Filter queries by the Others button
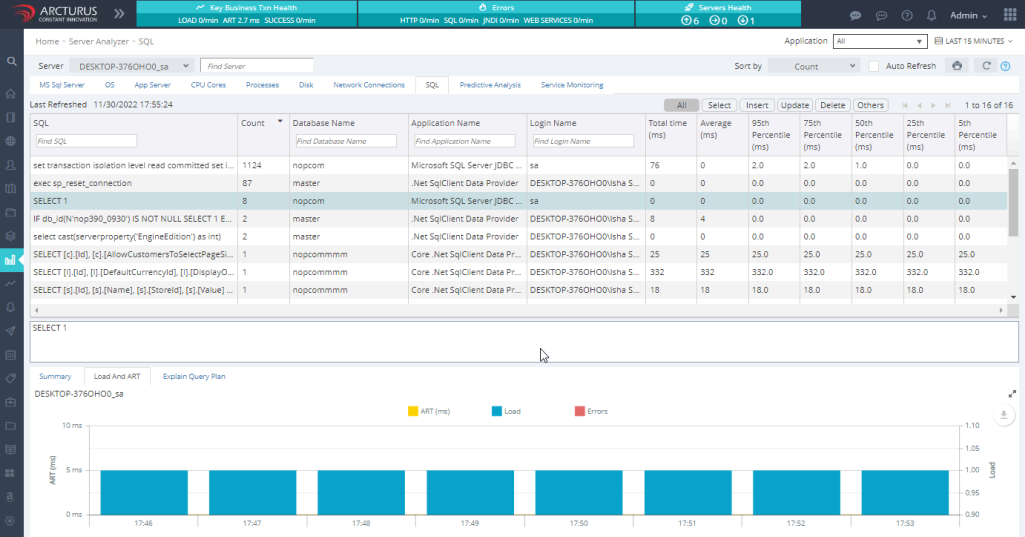1025x537 pixels. [x=870, y=105]
